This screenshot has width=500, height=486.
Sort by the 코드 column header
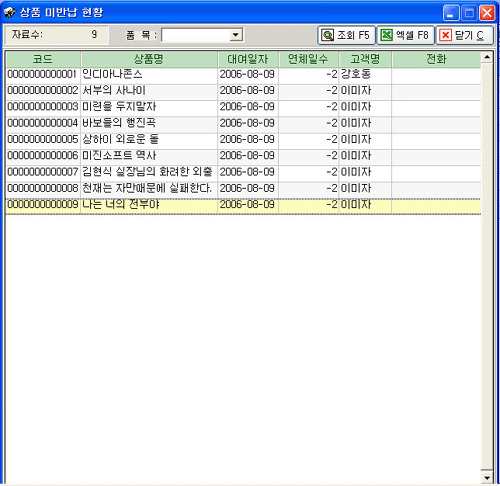43,59
